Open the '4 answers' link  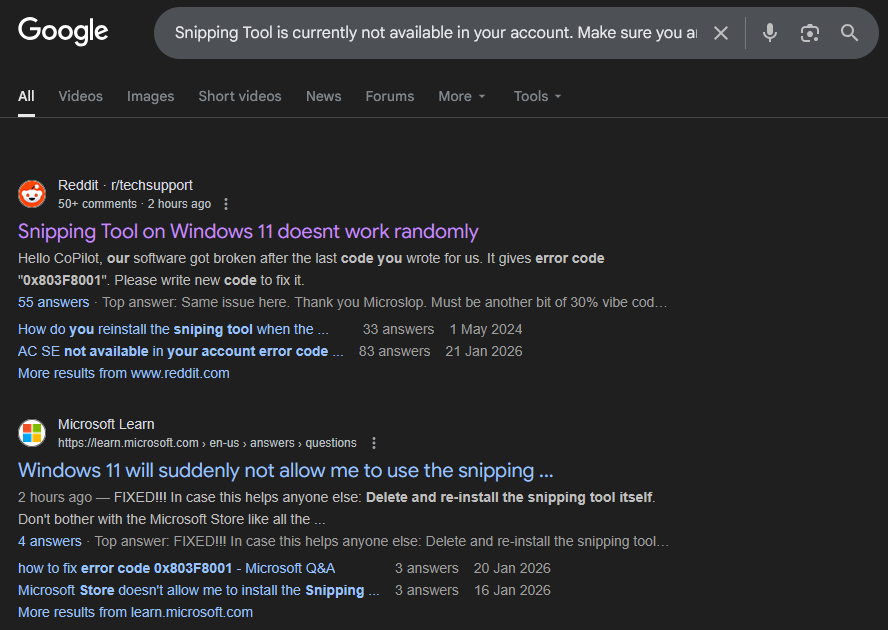pyautogui.click(x=49, y=541)
